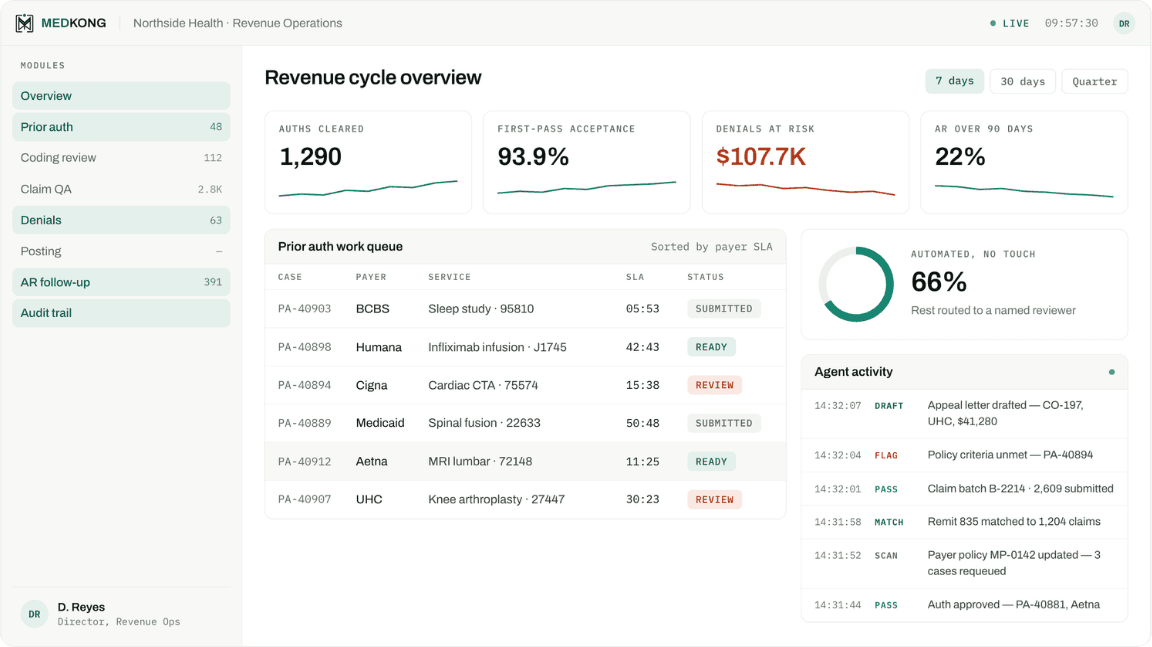Click 'Knee arthroplasty · 27447' service
The height and width of the screenshot is (647, 1152).
(496, 499)
